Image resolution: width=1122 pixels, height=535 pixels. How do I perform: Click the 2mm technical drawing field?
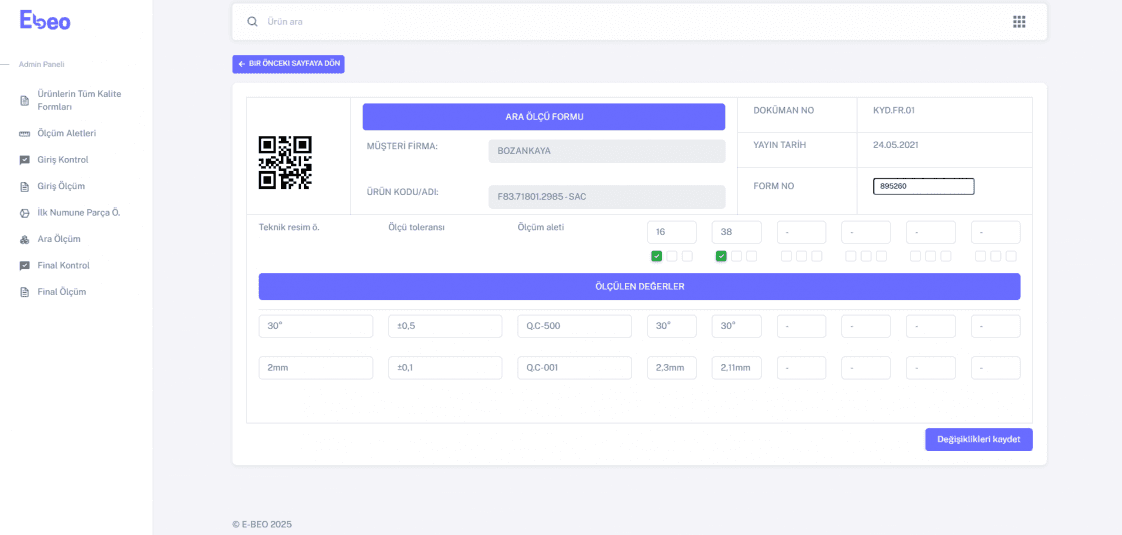[316, 368]
